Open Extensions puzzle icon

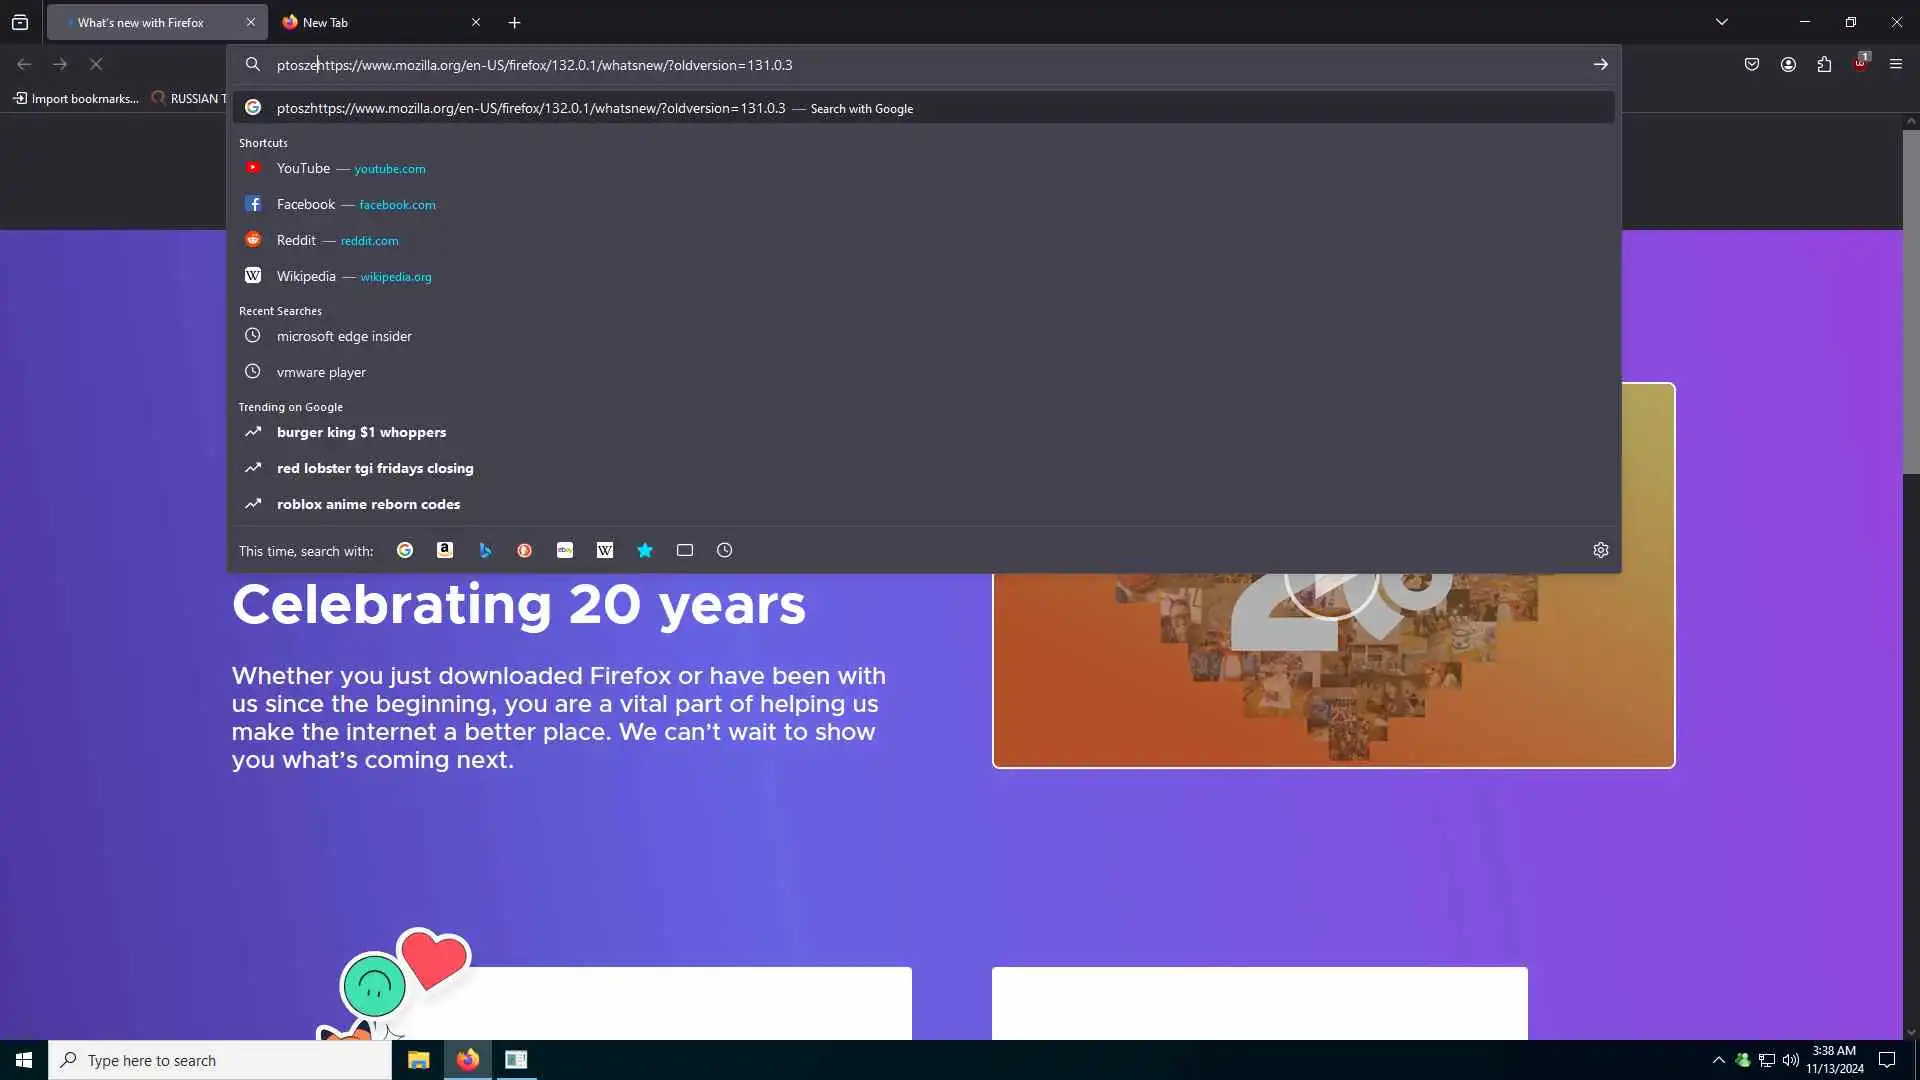pyautogui.click(x=1824, y=64)
